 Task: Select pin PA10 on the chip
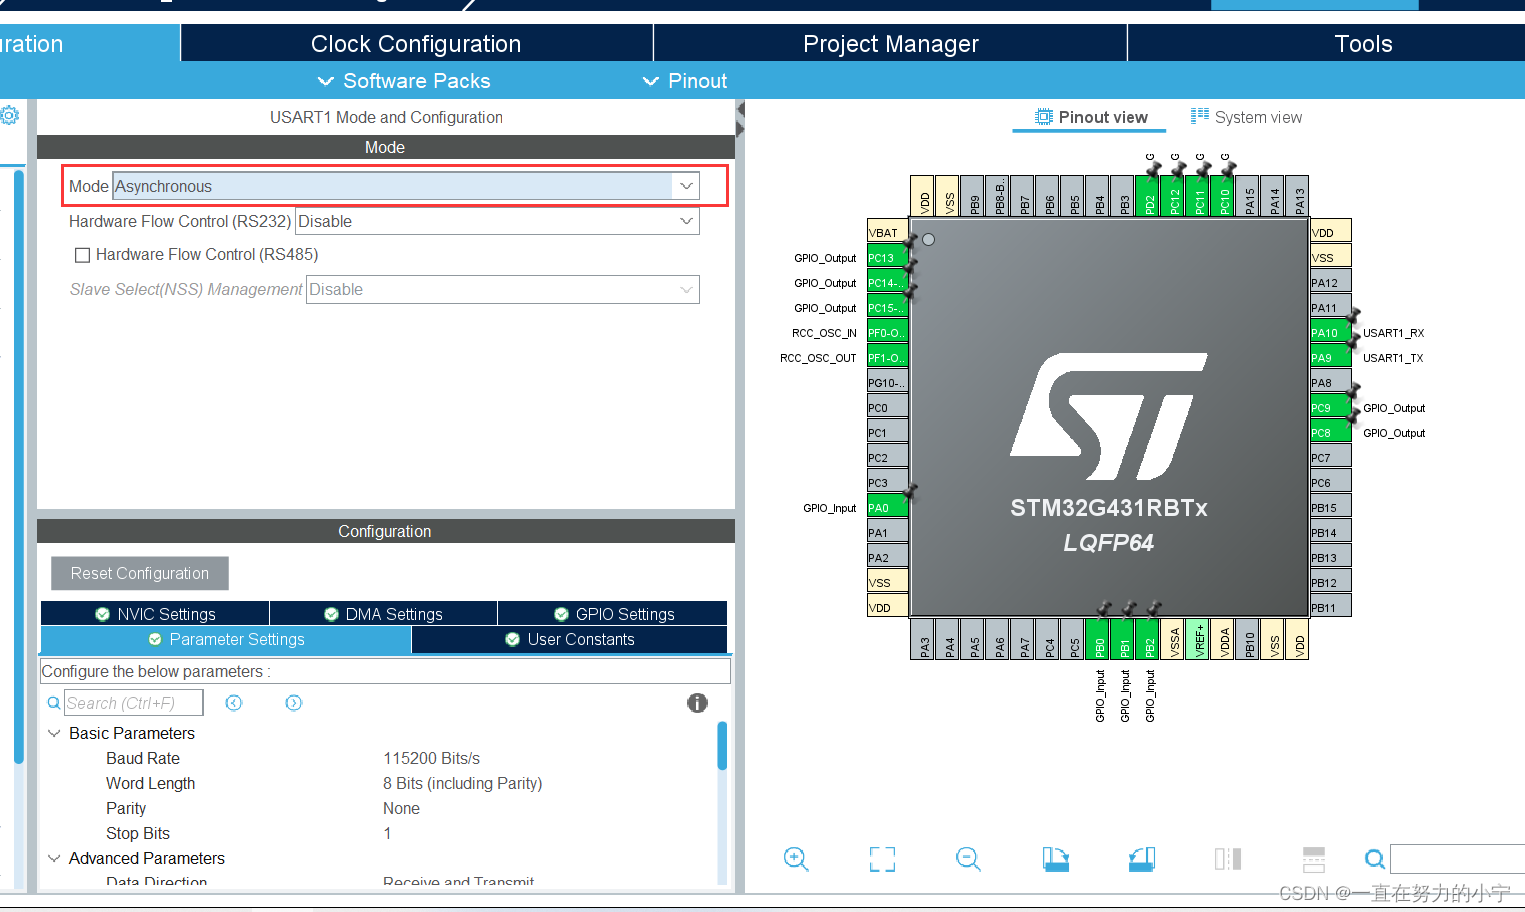1331,332
